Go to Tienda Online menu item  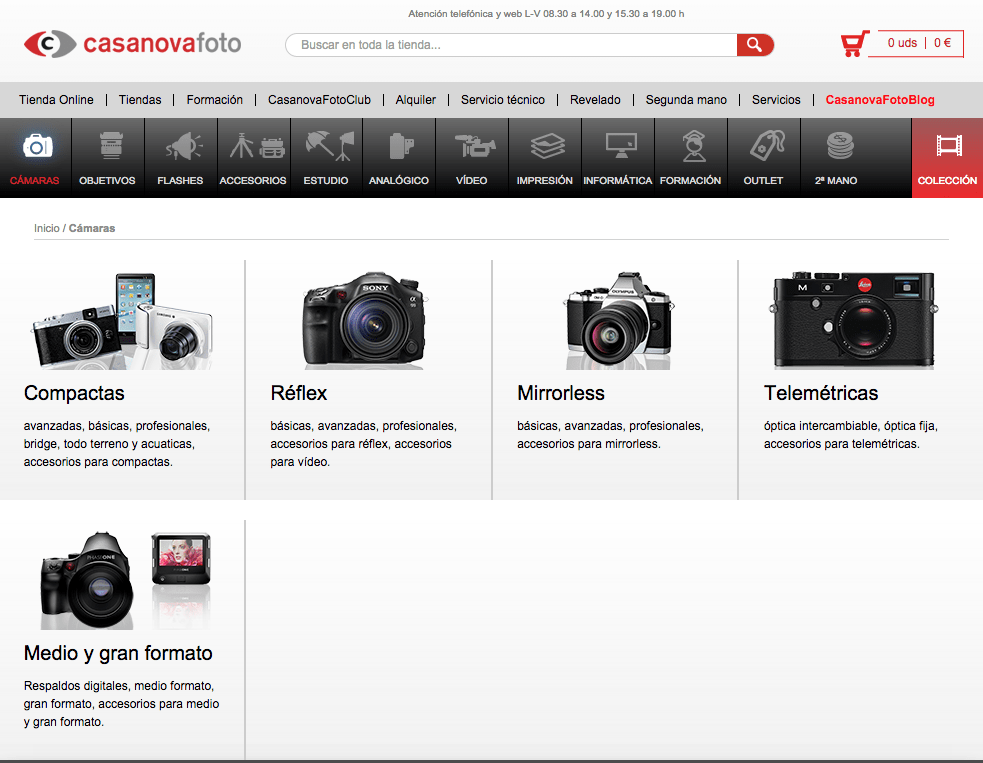click(x=56, y=100)
